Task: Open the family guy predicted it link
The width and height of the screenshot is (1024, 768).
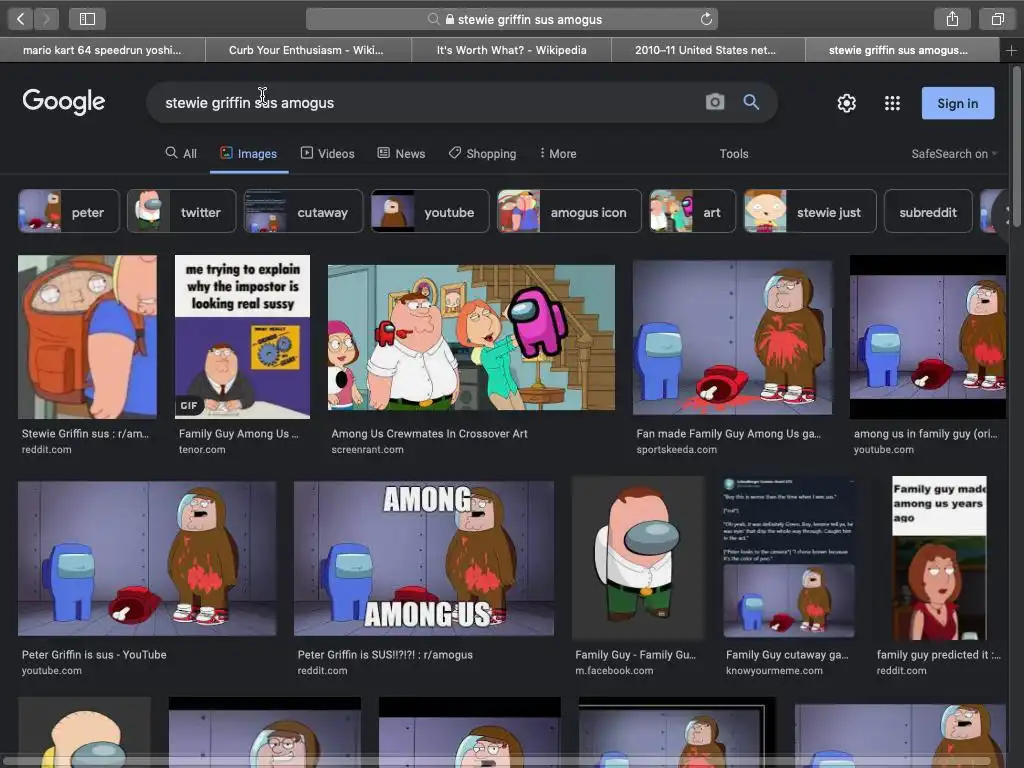Action: click(x=938, y=654)
